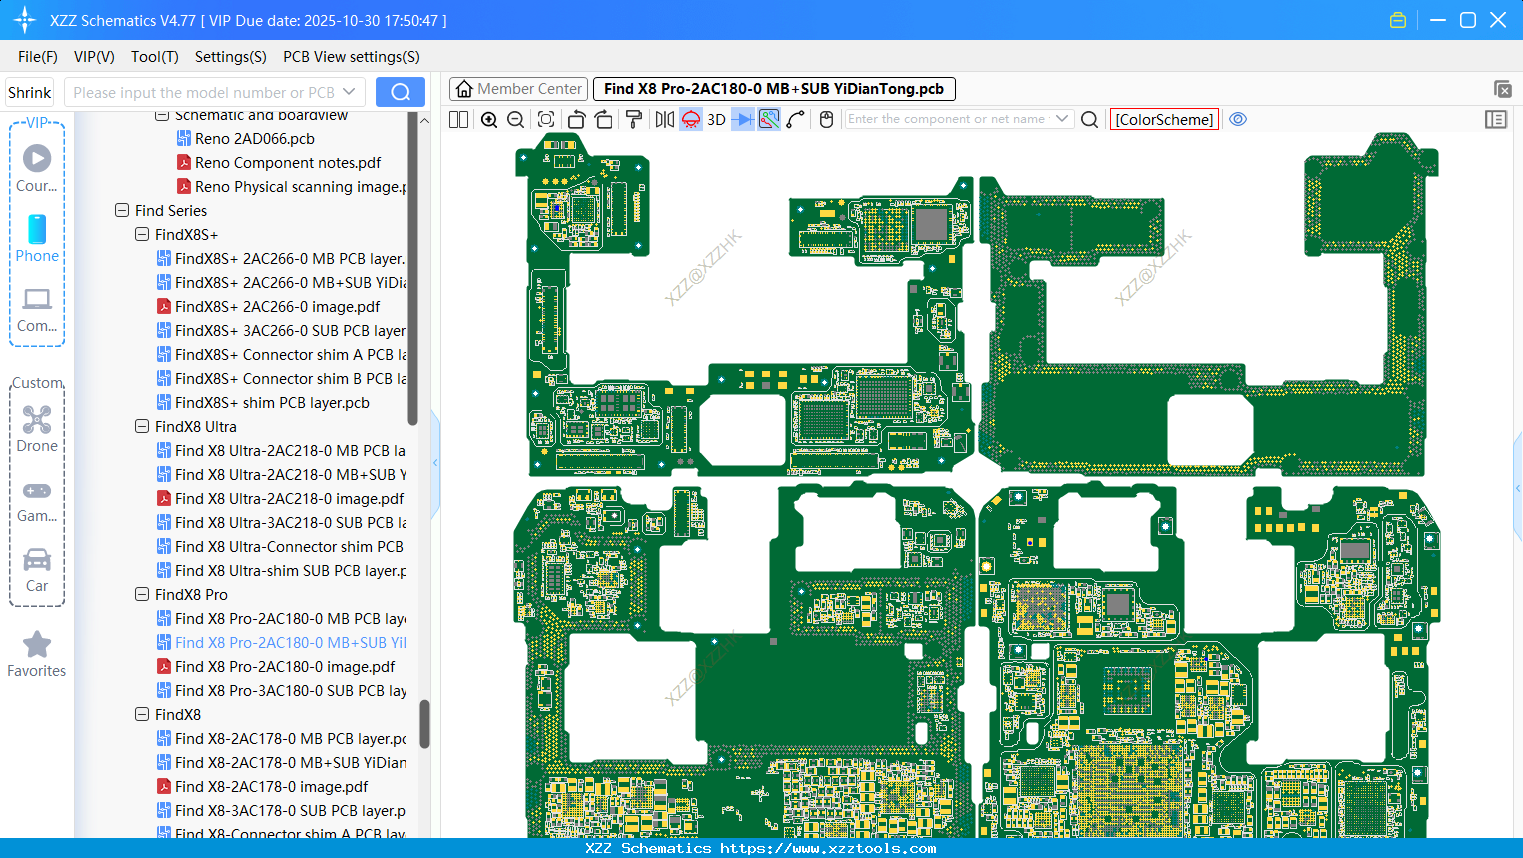Open Favorites star
The width and height of the screenshot is (1523, 858).
coord(37,654)
